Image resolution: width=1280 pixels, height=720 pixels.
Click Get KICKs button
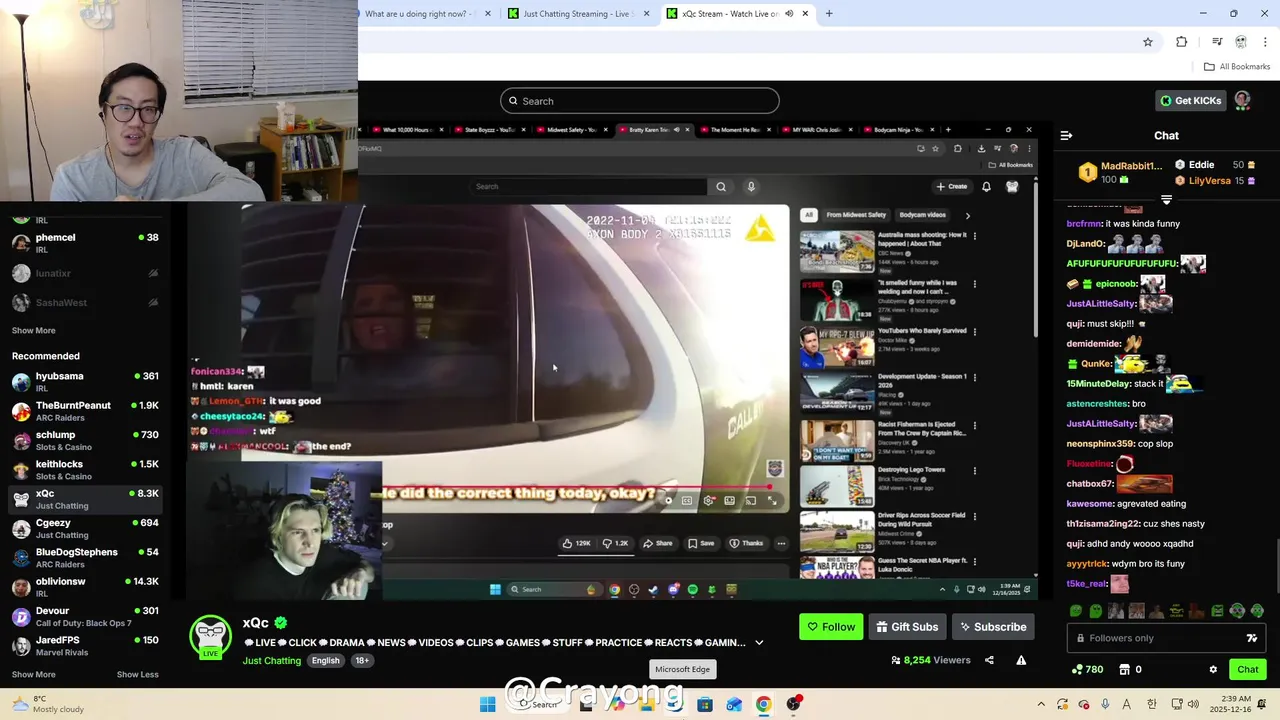pos(1190,100)
